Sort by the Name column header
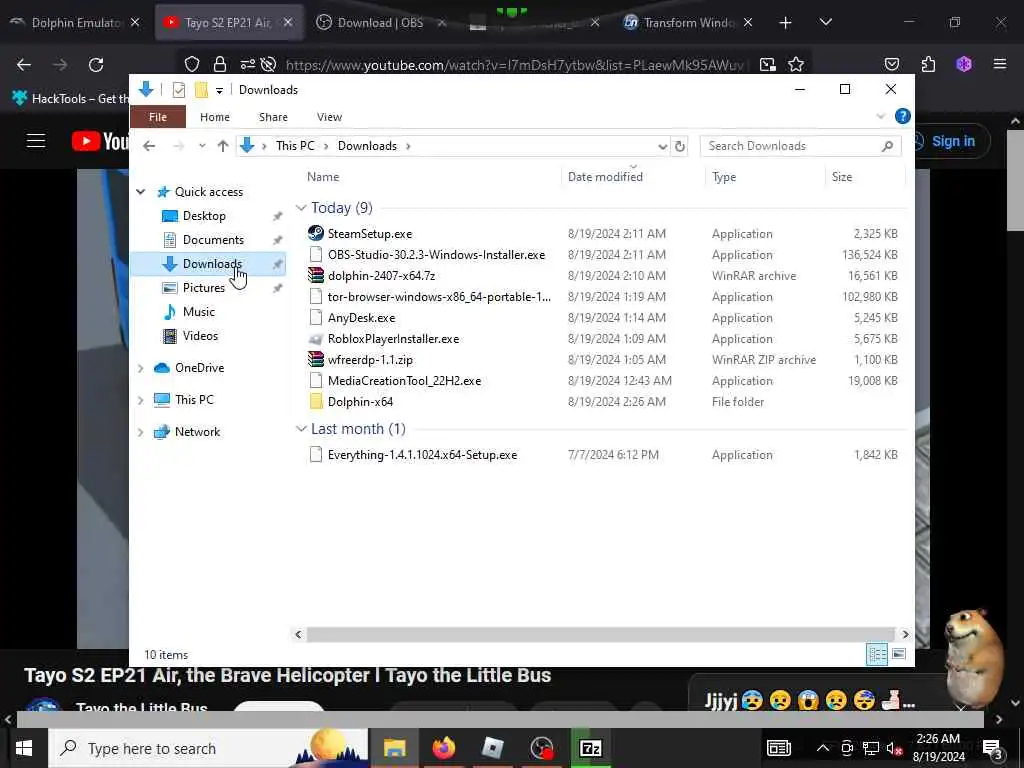The width and height of the screenshot is (1024, 768). [x=323, y=176]
